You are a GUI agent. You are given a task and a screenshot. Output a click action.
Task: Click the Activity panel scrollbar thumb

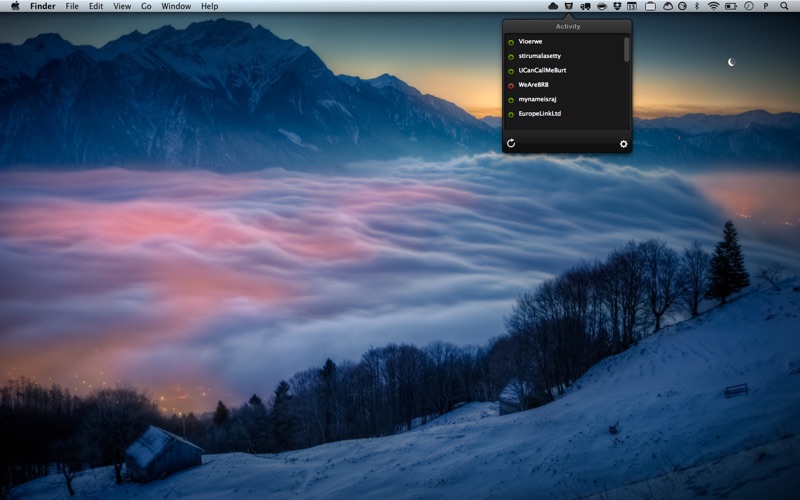[x=627, y=49]
